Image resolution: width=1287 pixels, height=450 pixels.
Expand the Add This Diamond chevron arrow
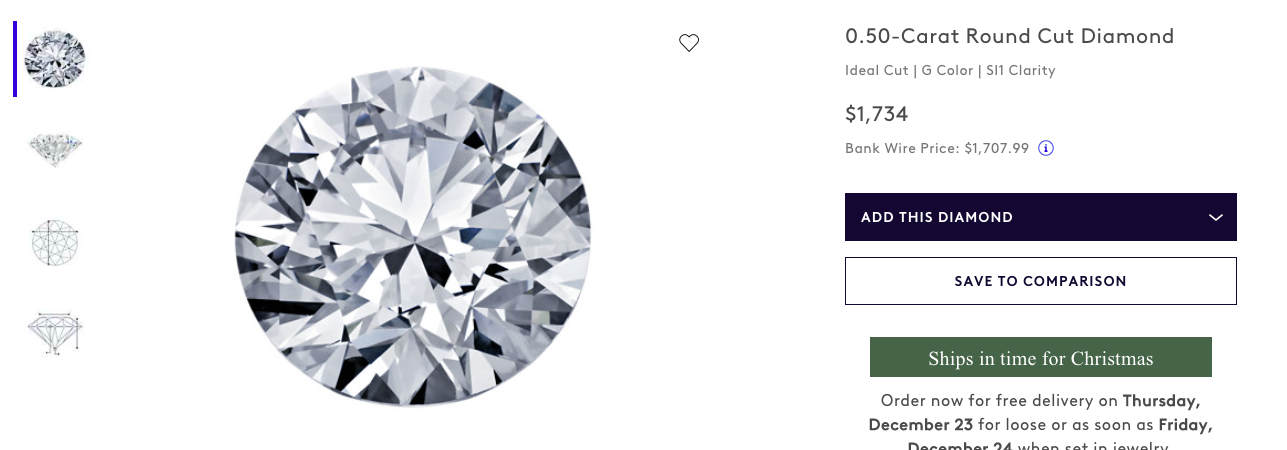(x=1216, y=217)
